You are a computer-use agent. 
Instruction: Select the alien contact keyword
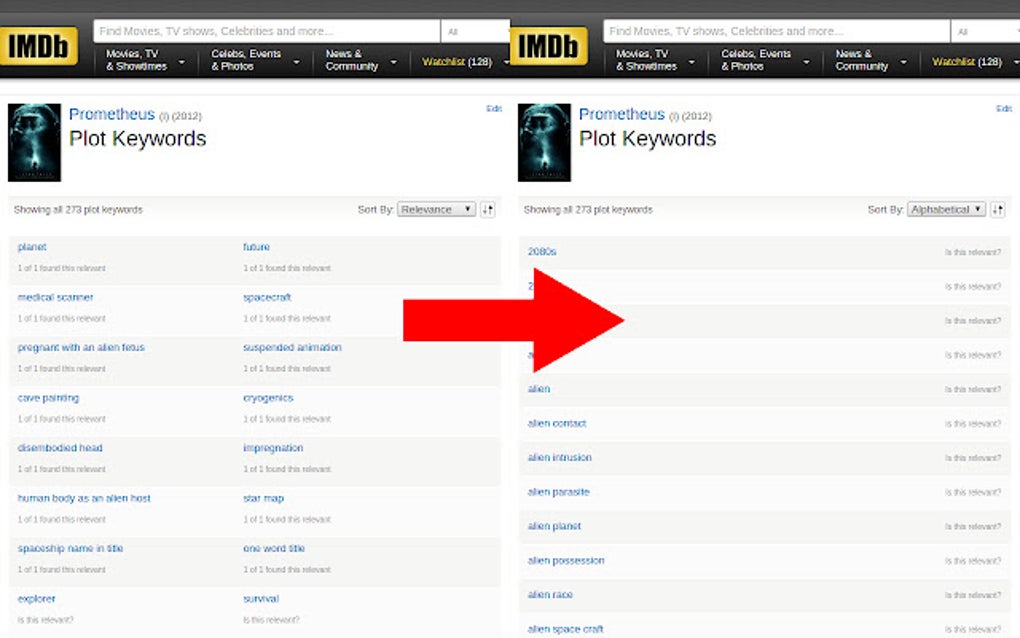556,423
